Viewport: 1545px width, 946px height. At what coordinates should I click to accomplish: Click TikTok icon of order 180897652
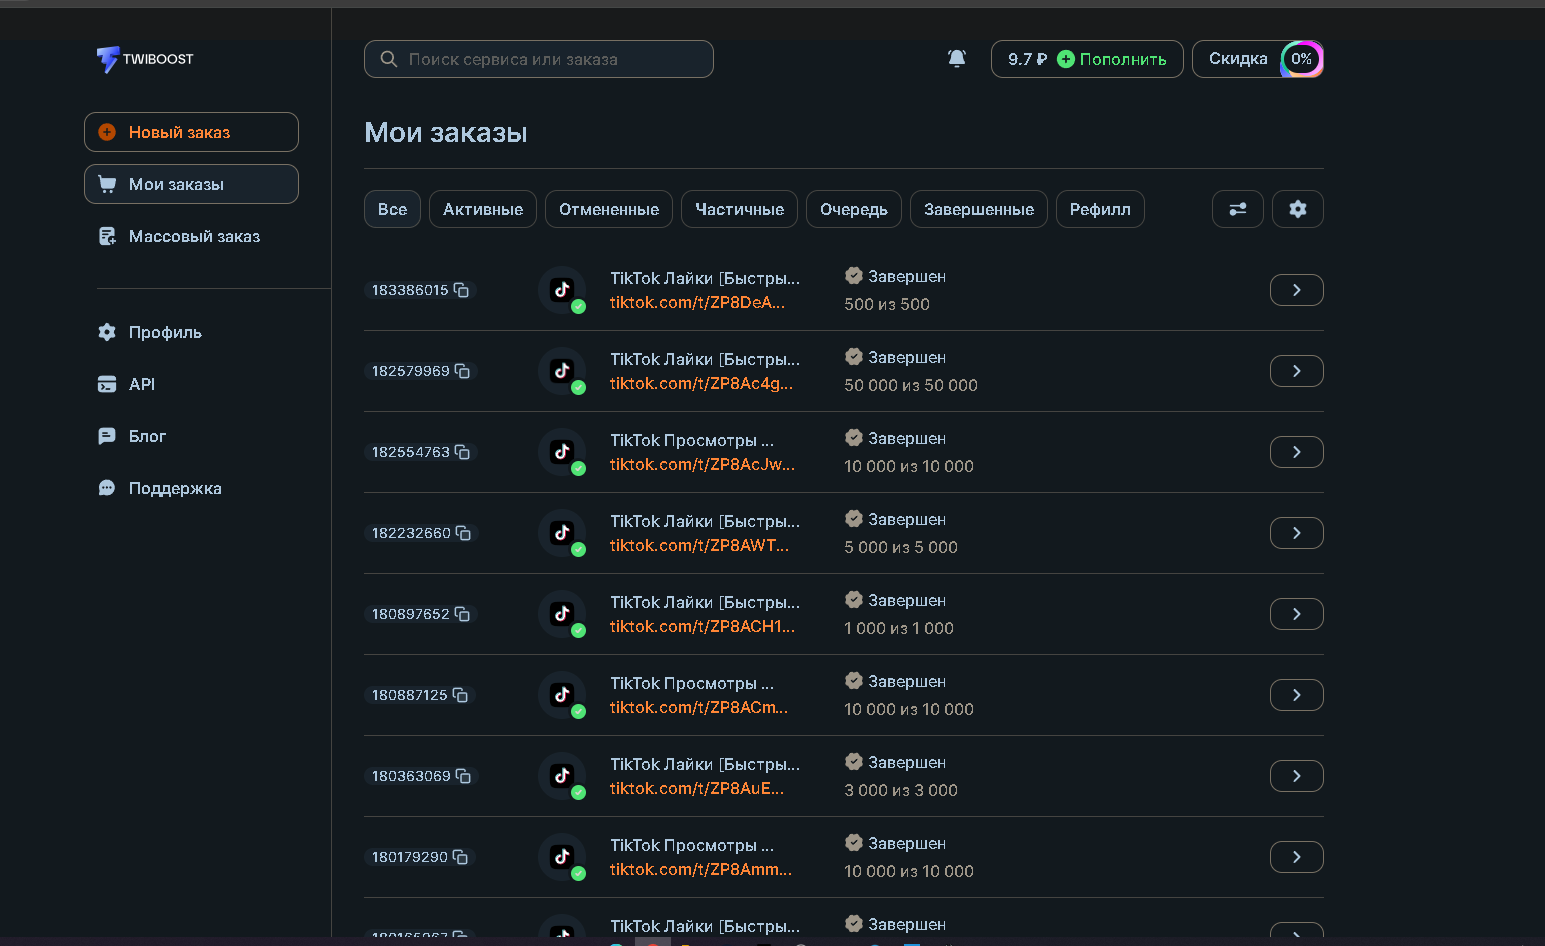562,614
